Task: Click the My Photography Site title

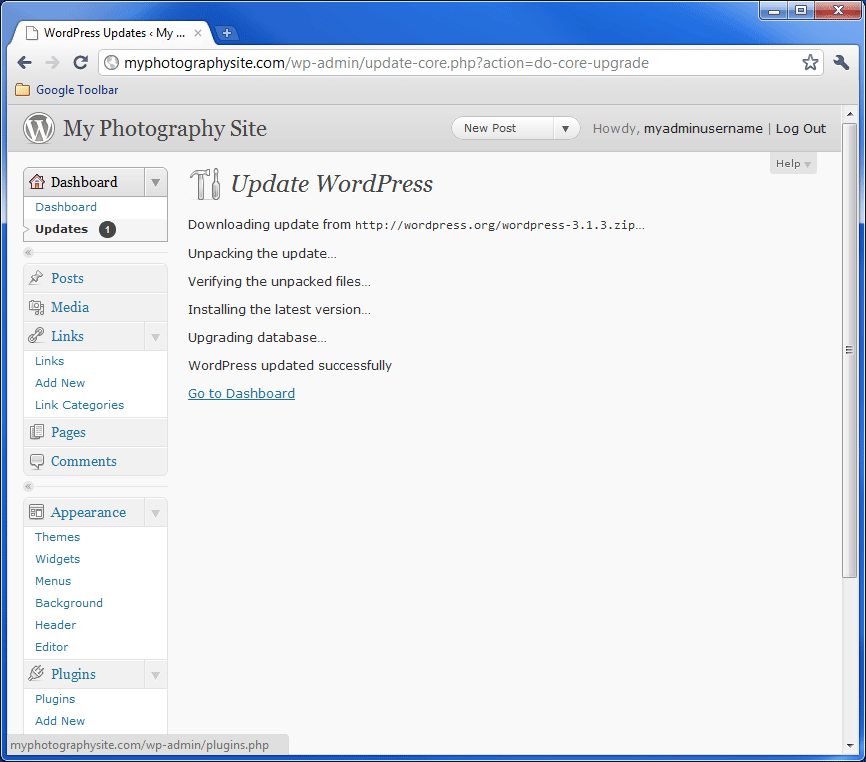Action: point(165,129)
